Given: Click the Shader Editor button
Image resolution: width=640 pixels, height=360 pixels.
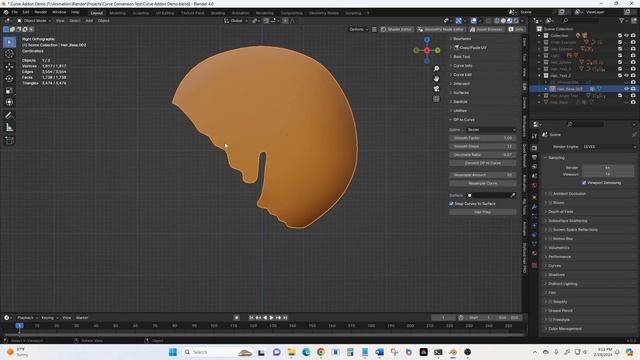Looking at the screenshot, I should [x=396, y=29].
